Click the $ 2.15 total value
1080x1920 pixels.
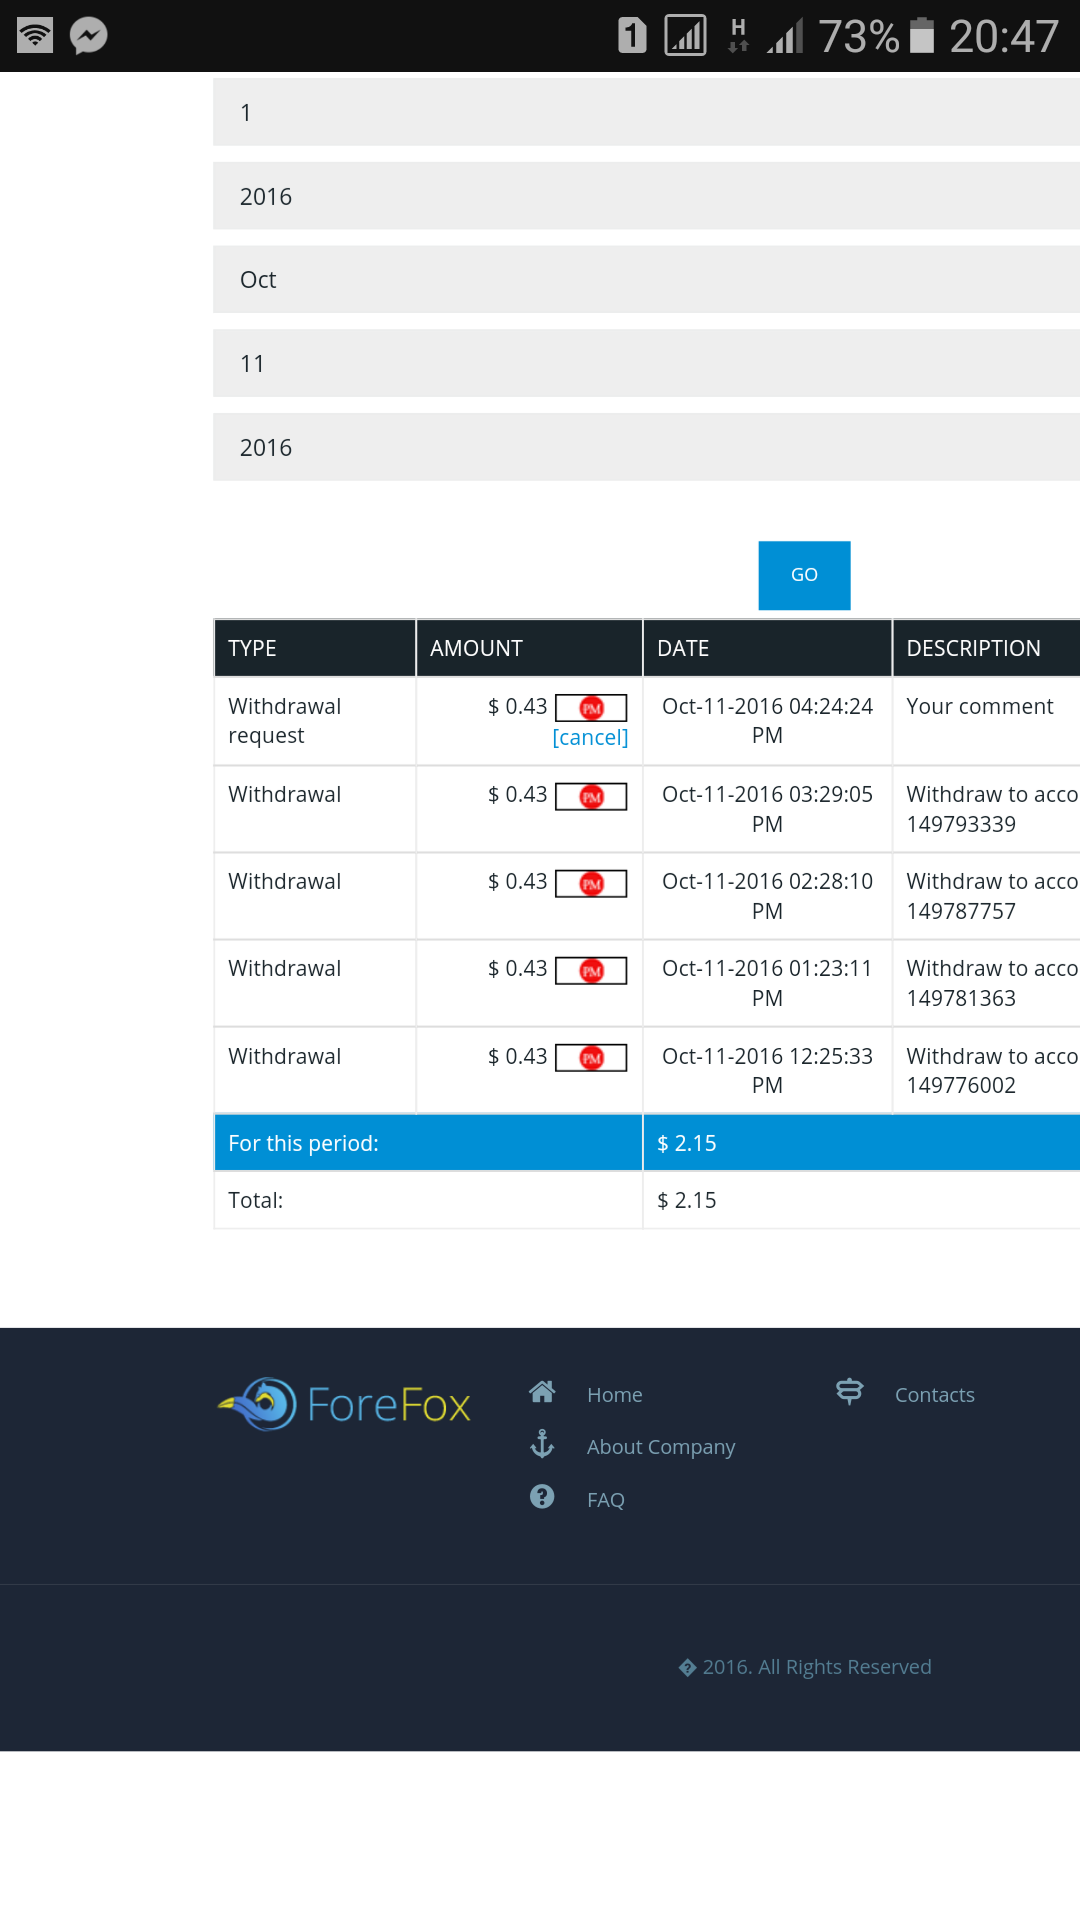pos(687,1200)
